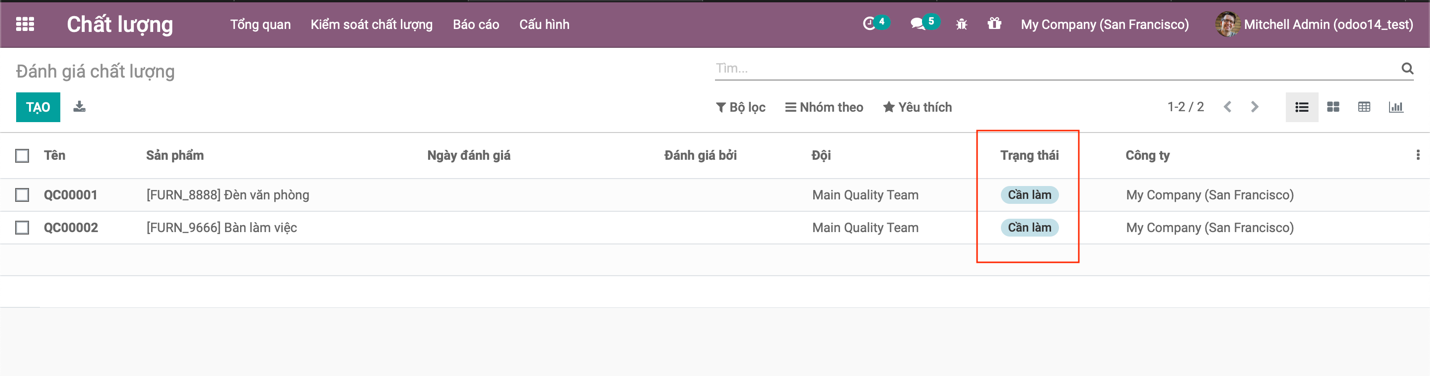The width and height of the screenshot is (1430, 376).
Task: Click the Tìm search input field
Action: point(1055,69)
